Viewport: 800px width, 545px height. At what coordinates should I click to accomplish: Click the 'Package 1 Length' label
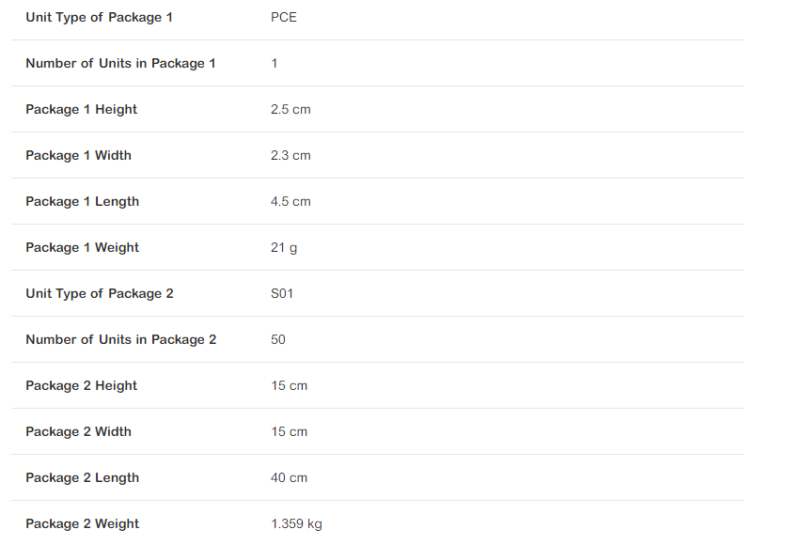(82, 201)
